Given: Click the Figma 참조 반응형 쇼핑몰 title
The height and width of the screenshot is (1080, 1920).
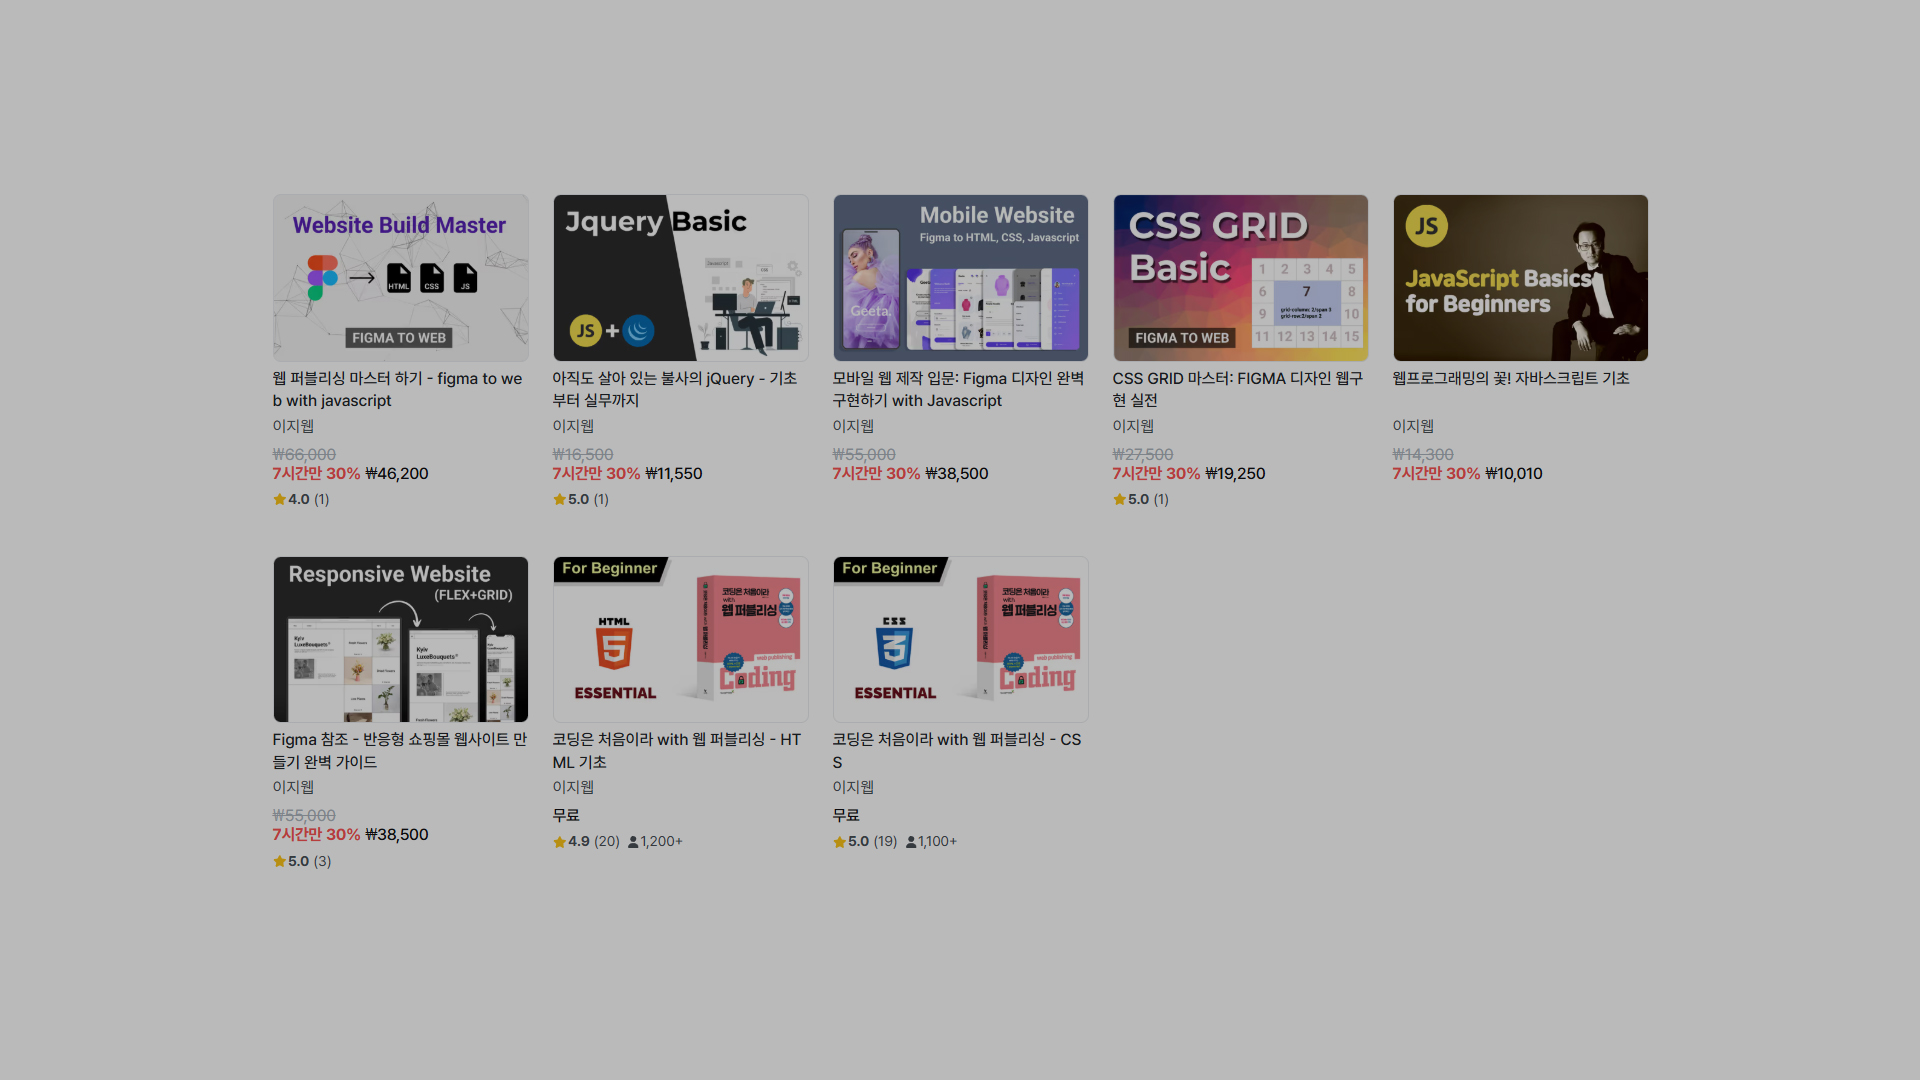Looking at the screenshot, I should (400, 750).
